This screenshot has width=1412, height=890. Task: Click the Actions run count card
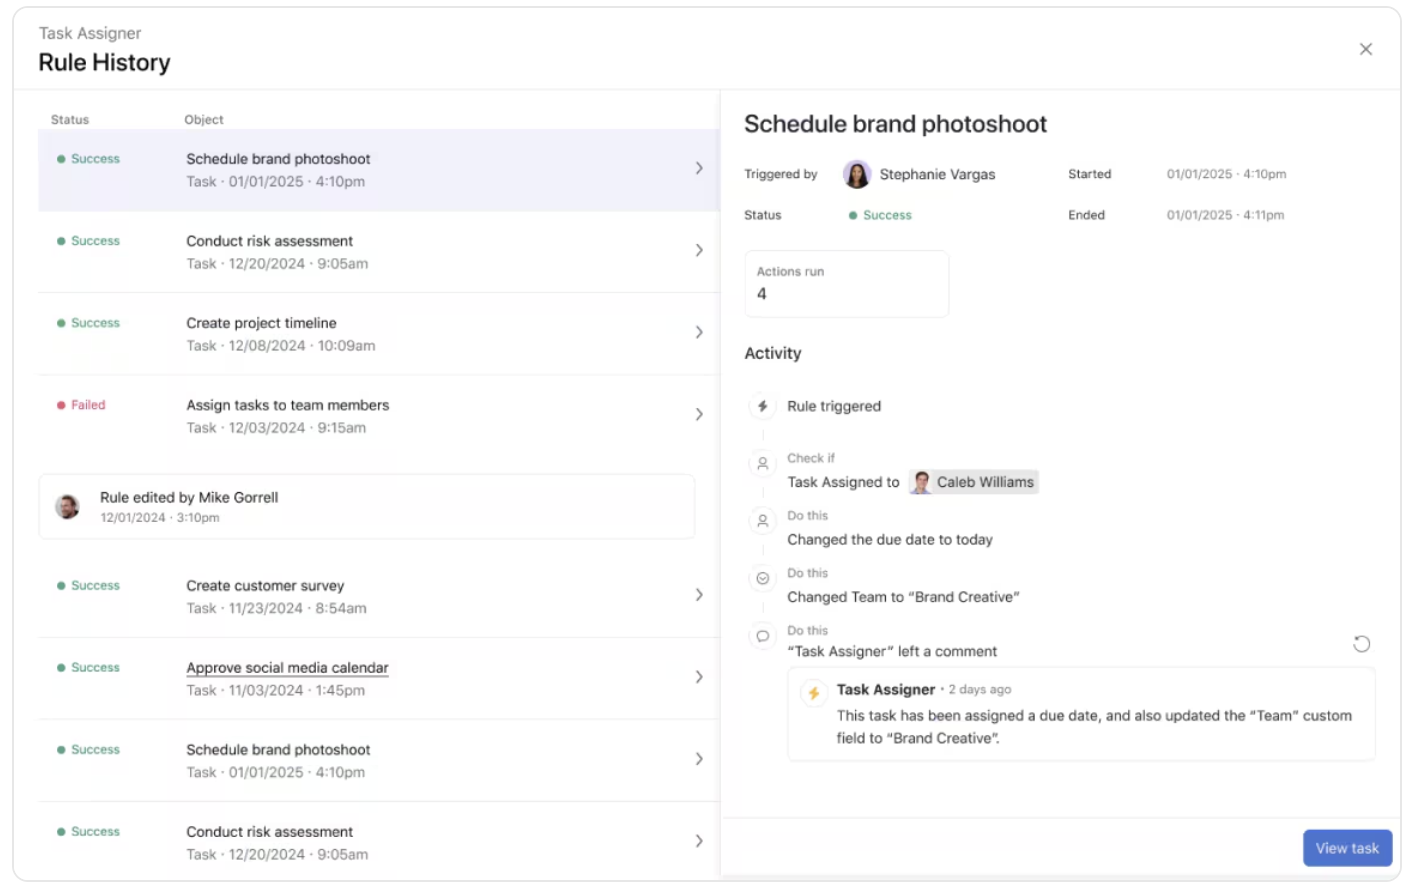pyautogui.click(x=846, y=284)
